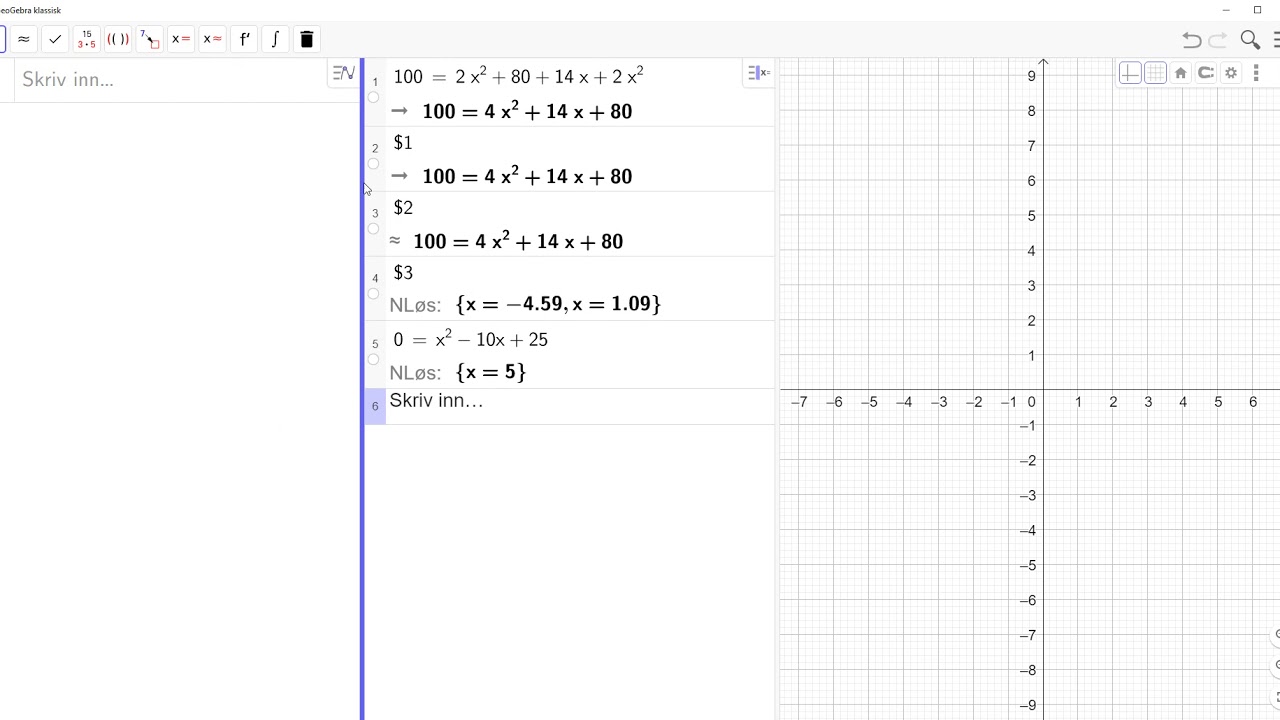Minimize the GeoGebra window
This screenshot has width=1280, height=720.
(x=1226, y=10)
